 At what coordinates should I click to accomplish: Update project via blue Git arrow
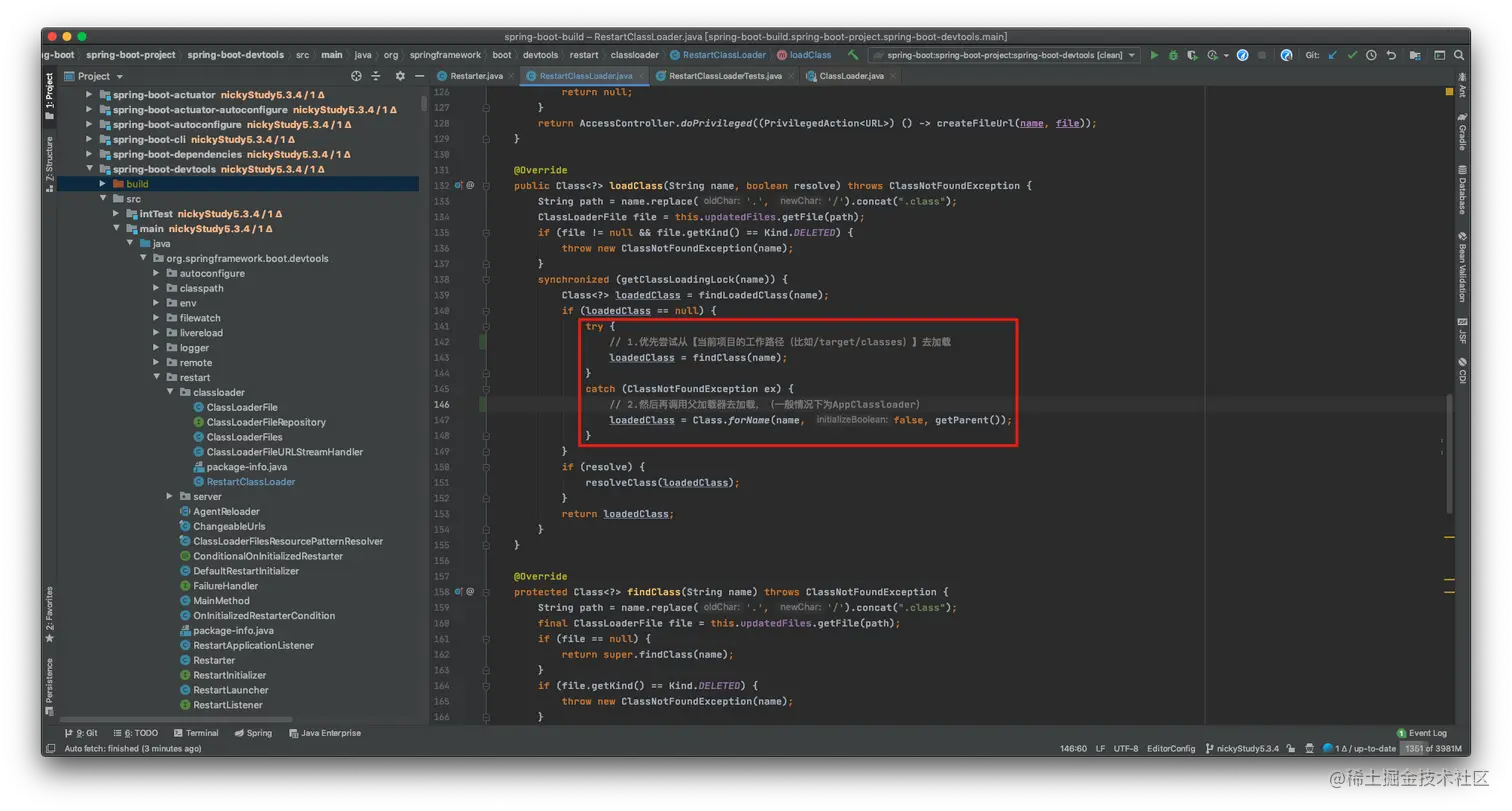click(1333, 55)
